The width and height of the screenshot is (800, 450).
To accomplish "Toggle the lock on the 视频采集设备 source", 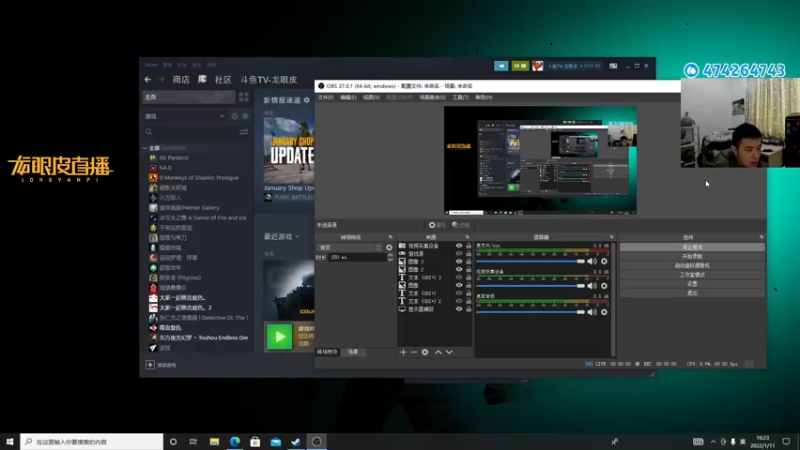I will coord(468,246).
